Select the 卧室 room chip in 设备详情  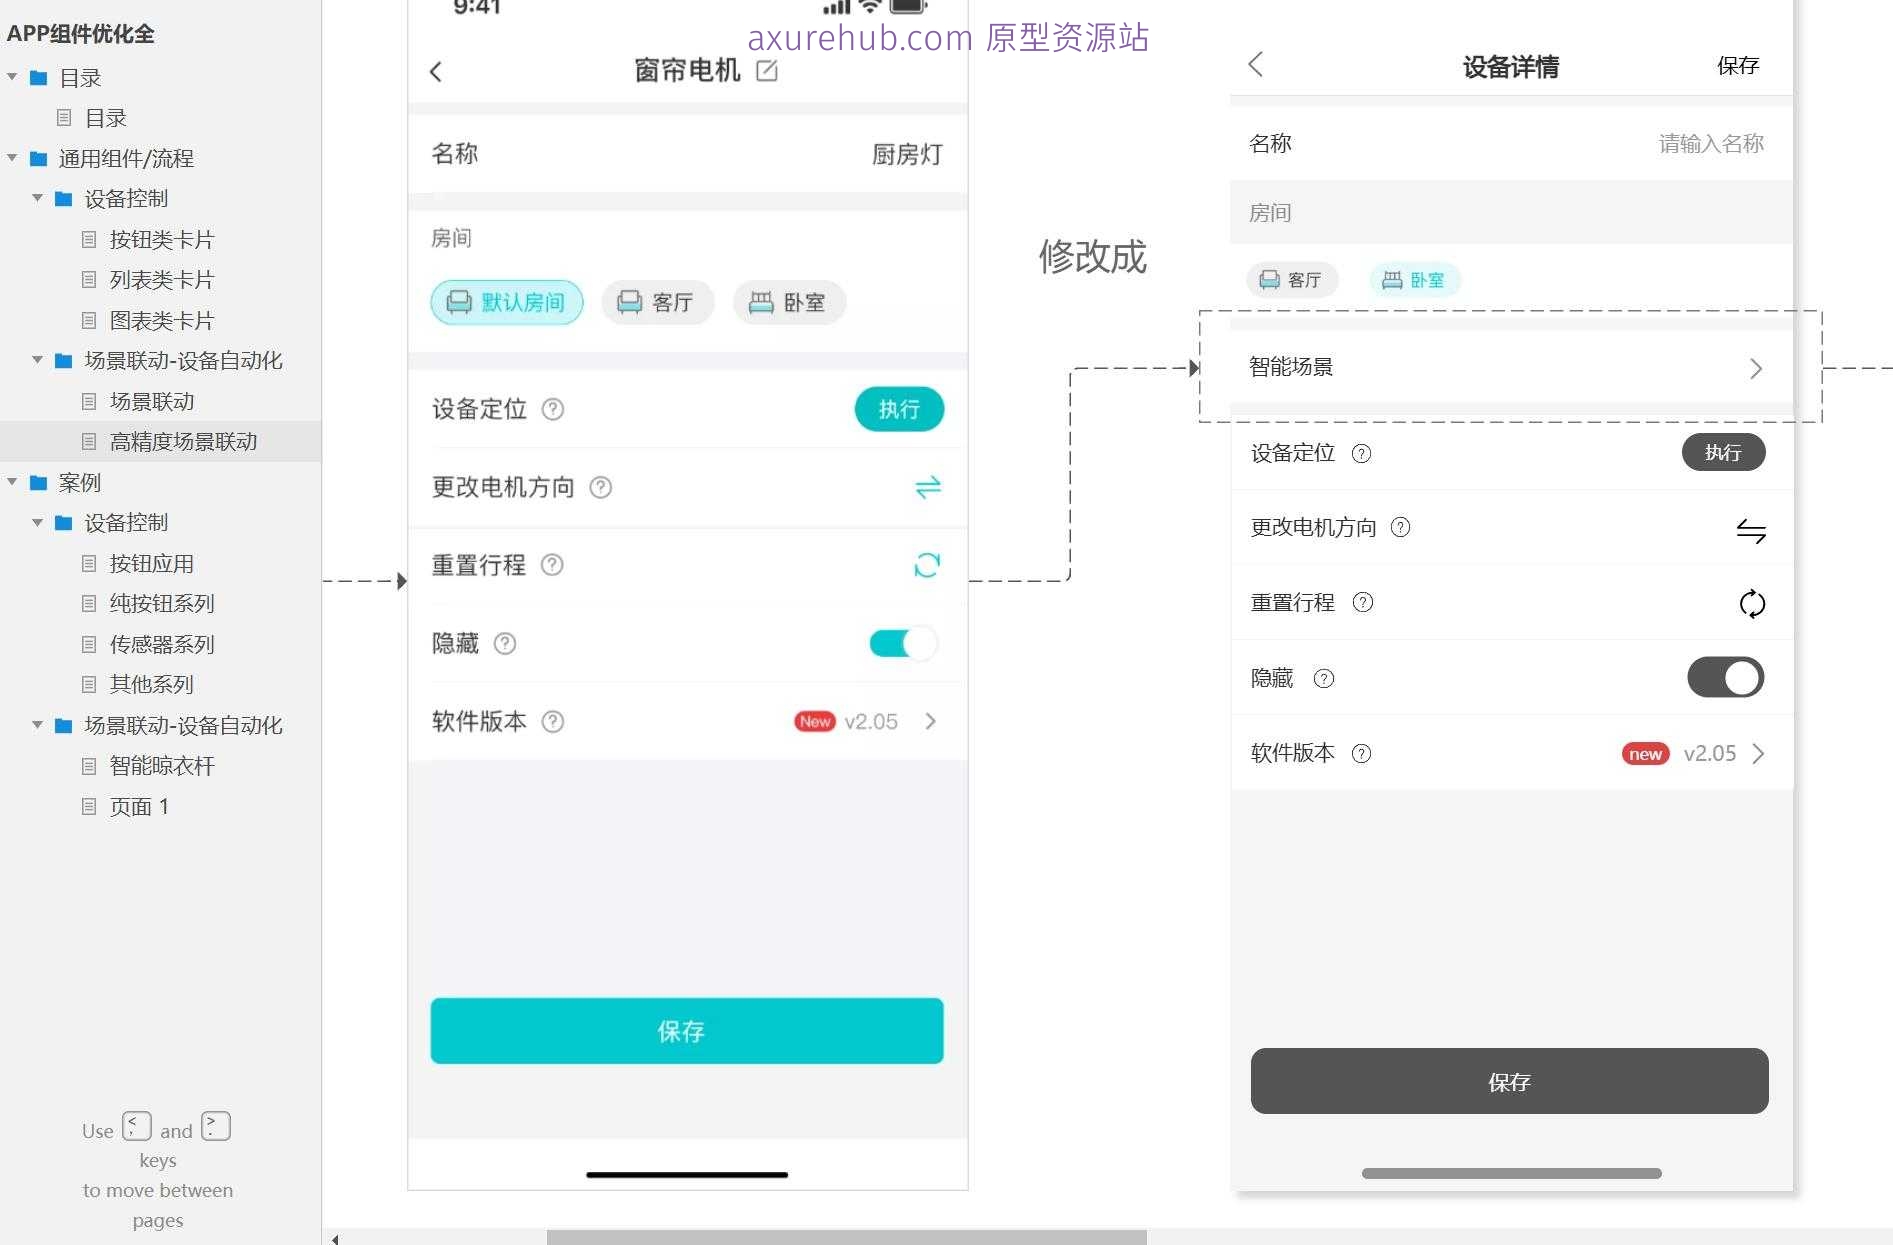click(x=1413, y=280)
